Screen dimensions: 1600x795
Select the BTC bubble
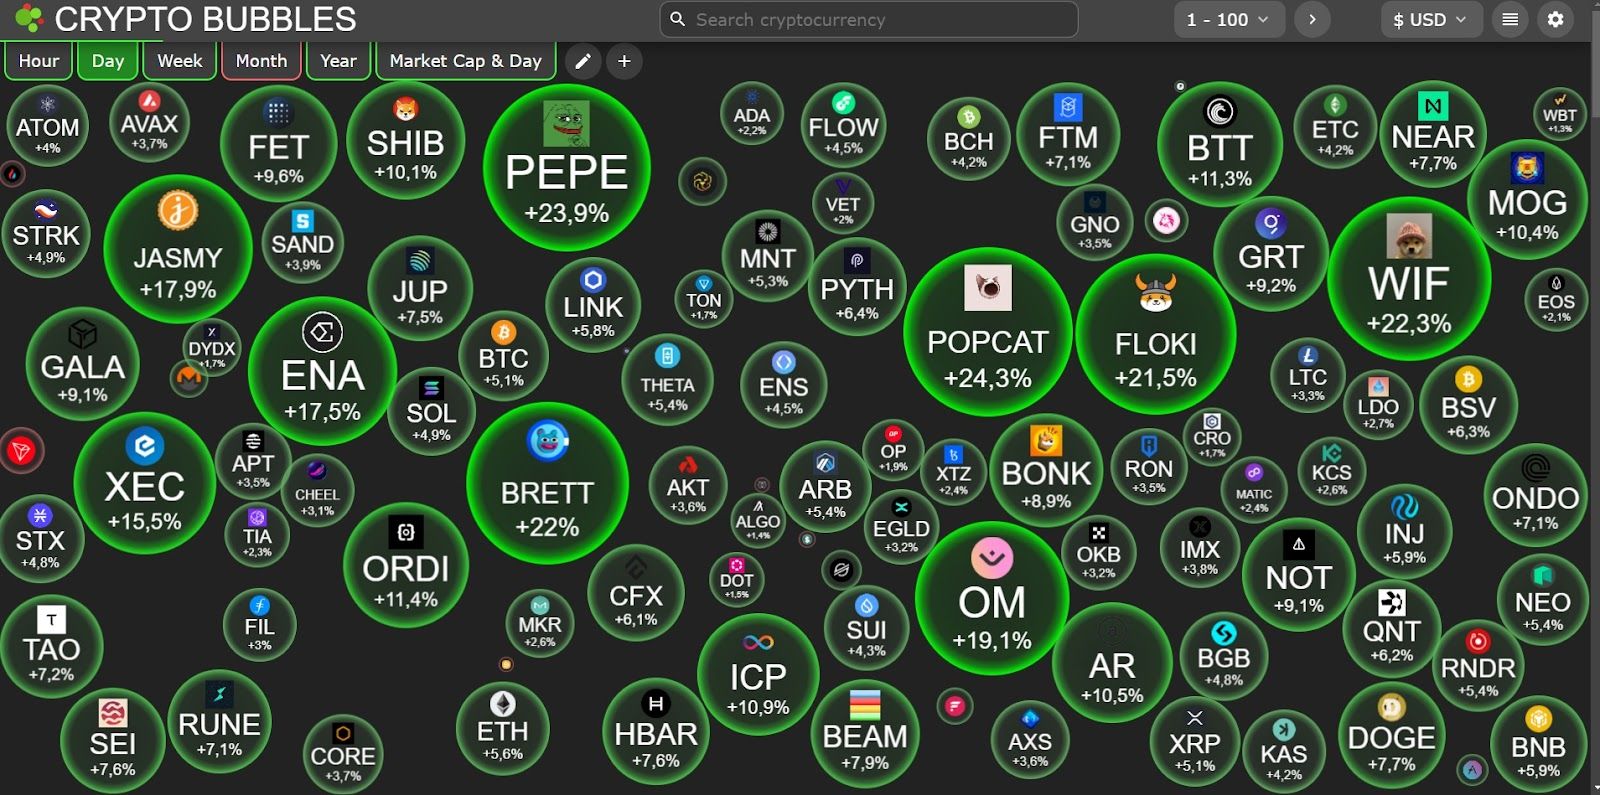[x=503, y=355]
